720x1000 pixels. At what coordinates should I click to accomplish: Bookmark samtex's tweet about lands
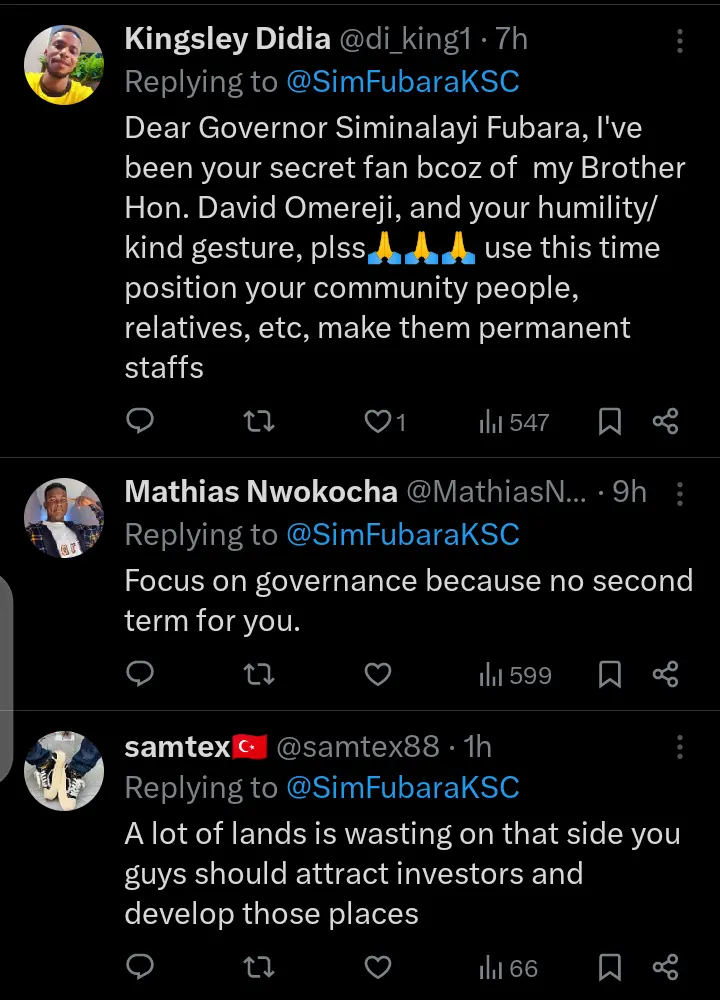pos(610,967)
